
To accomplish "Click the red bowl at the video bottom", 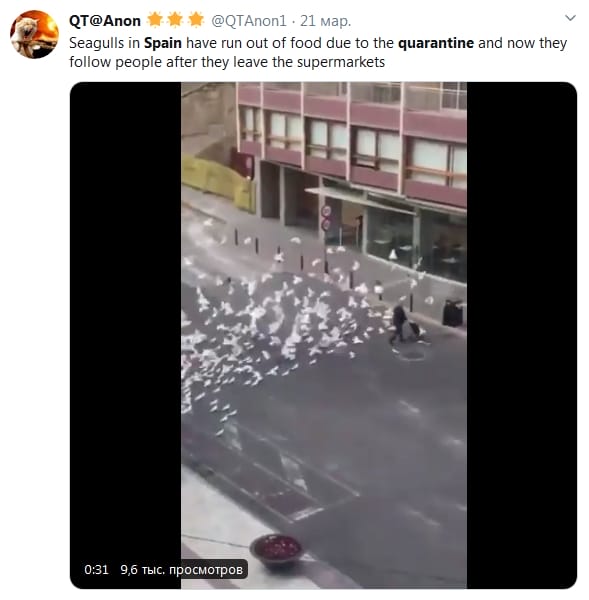I will click(x=276, y=549).
